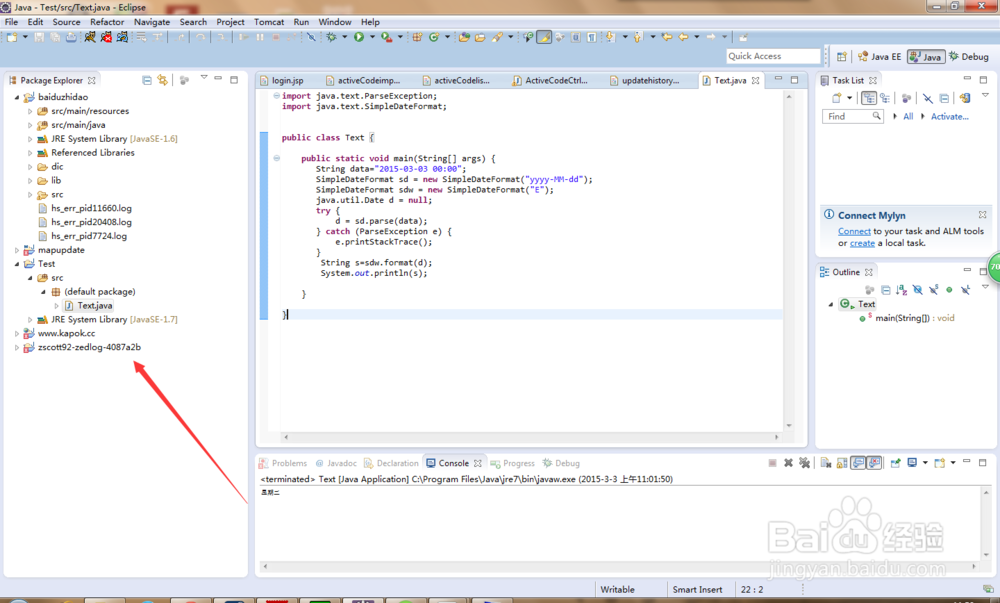This screenshot has height=603, width=1000.
Task: Open New Task dropdown arrow in Task List
Action: (849, 98)
